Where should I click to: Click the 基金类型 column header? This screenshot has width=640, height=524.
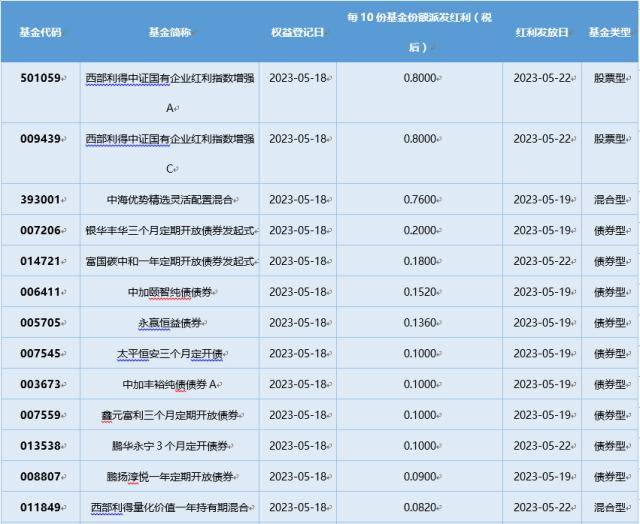[x=609, y=32]
